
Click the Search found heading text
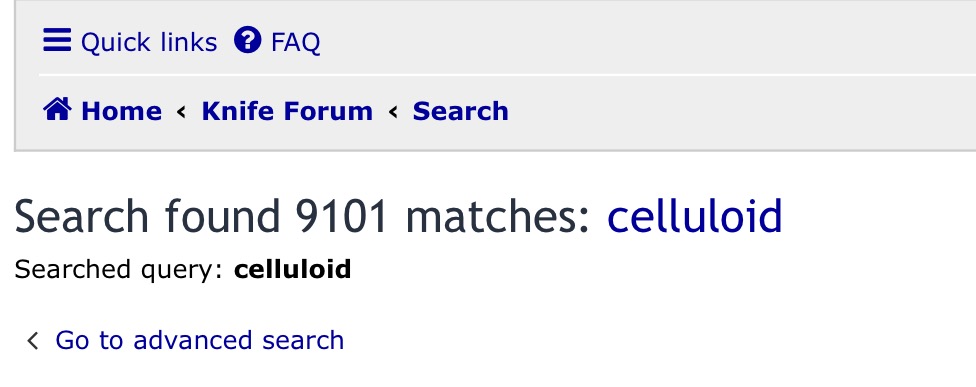[148, 217]
